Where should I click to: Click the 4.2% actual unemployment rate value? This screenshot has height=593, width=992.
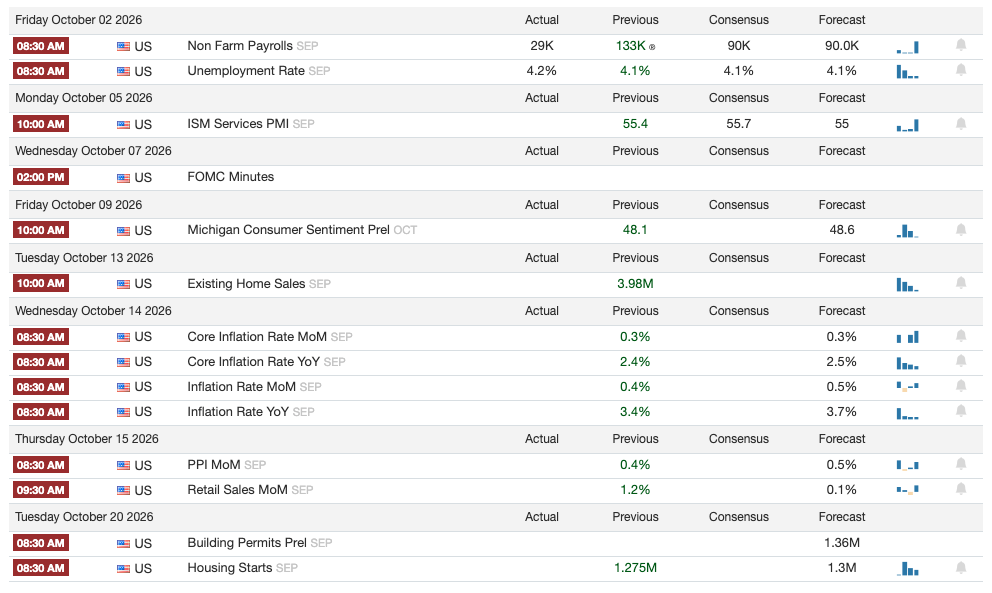(x=542, y=71)
